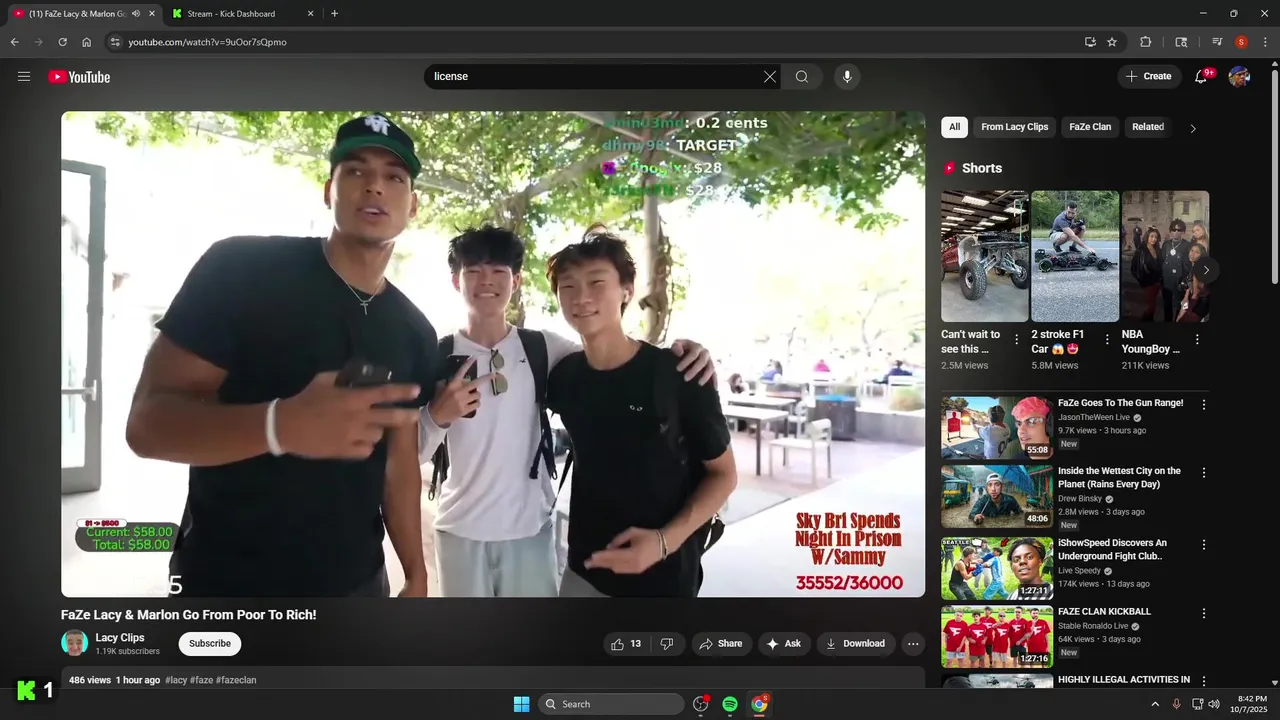
Task: Like the video with thumbs up
Action: 626,644
